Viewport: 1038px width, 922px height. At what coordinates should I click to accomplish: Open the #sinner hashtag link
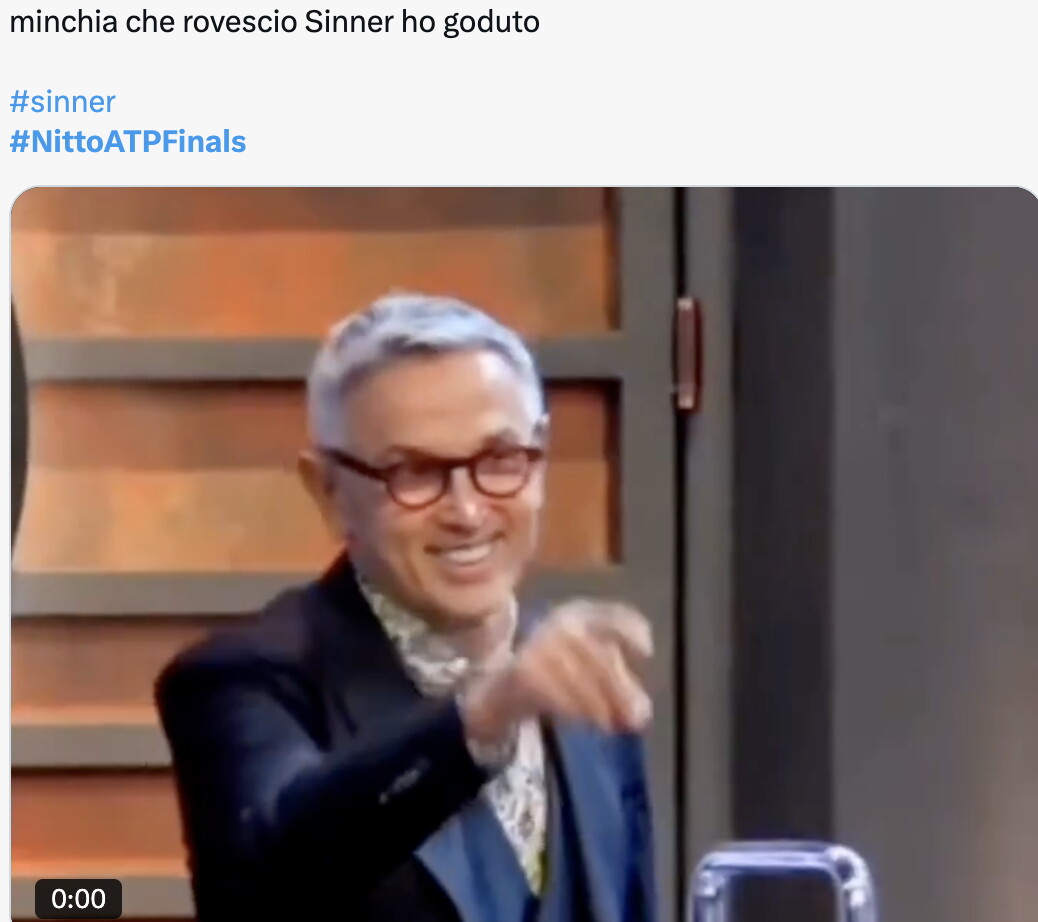tap(62, 102)
